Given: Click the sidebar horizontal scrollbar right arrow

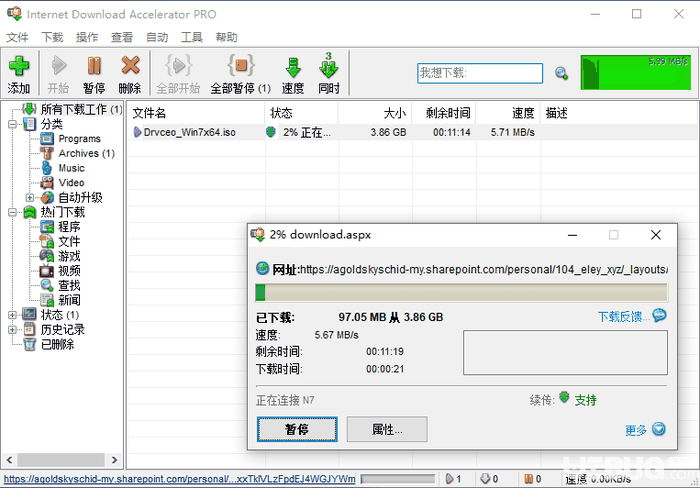Looking at the screenshot, I should [114, 459].
